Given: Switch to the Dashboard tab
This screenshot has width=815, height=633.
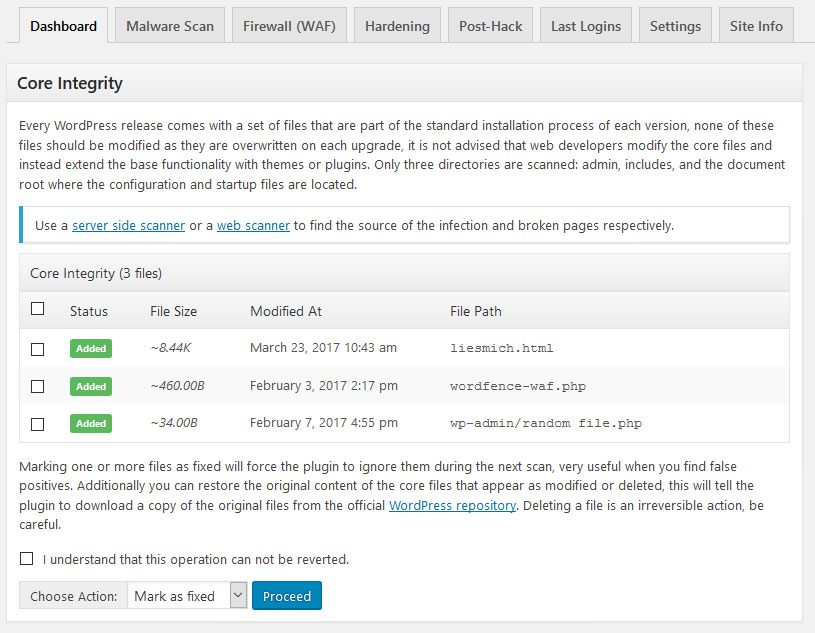Looking at the screenshot, I should coord(63,25).
